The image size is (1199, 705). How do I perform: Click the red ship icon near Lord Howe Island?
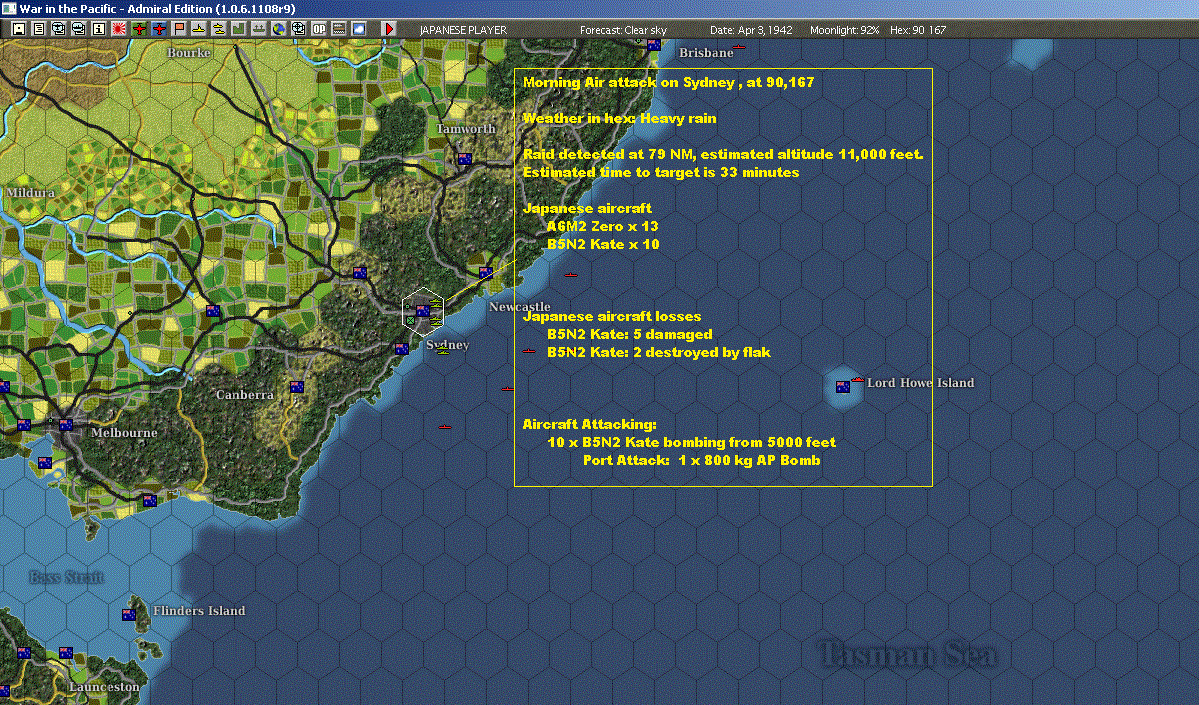(x=857, y=379)
